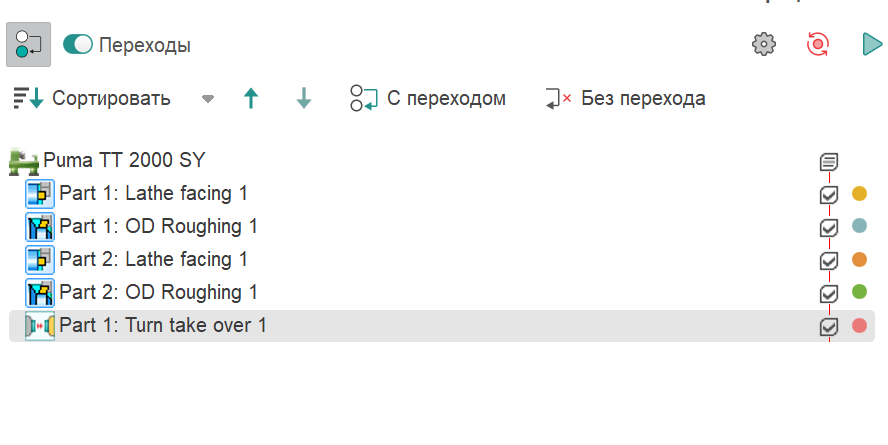Click the red color dot of Turn take over 1
Image resolution: width=888 pixels, height=445 pixels.
pyautogui.click(x=859, y=326)
